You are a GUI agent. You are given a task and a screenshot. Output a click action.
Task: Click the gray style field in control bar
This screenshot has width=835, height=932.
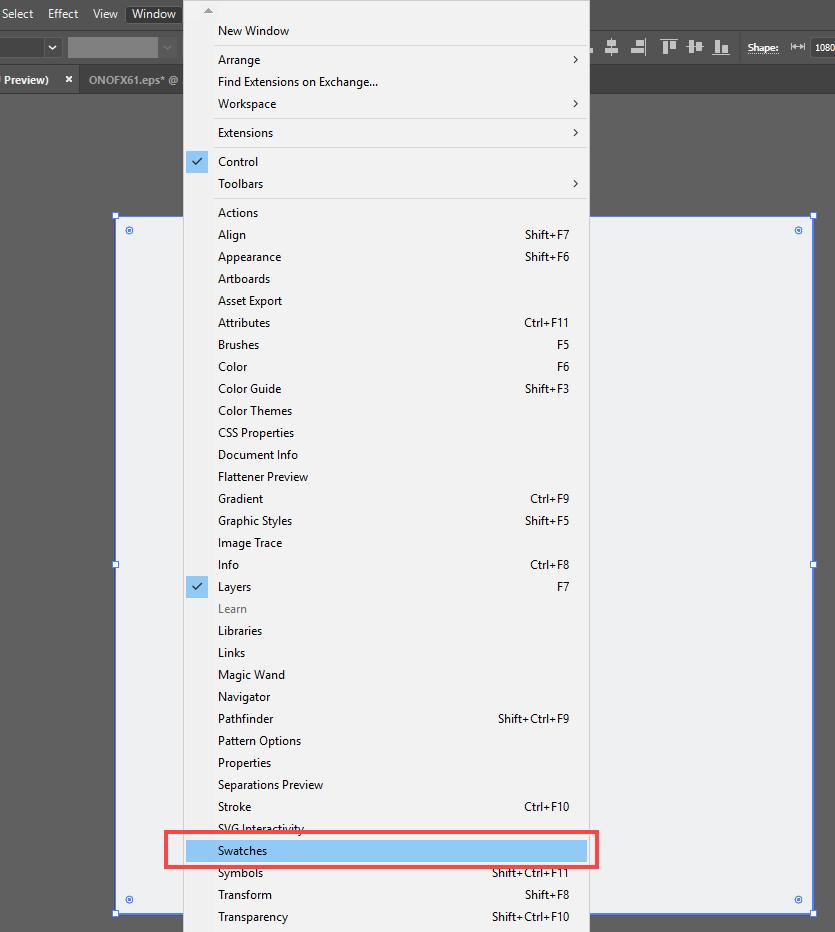pyautogui.click(x=113, y=48)
